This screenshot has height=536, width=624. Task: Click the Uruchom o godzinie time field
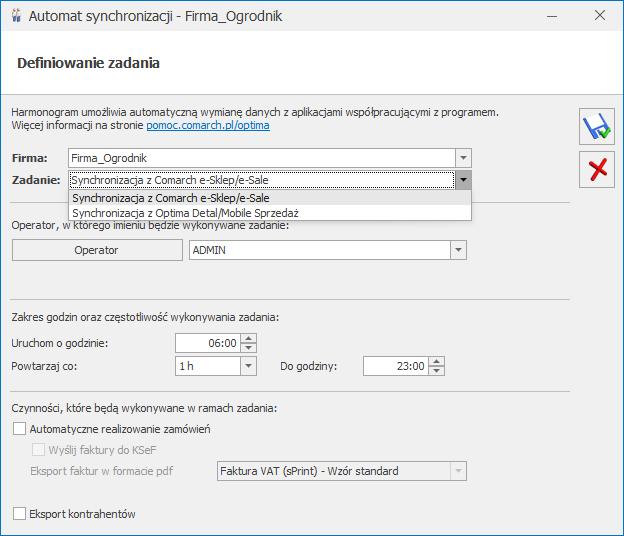click(207, 343)
